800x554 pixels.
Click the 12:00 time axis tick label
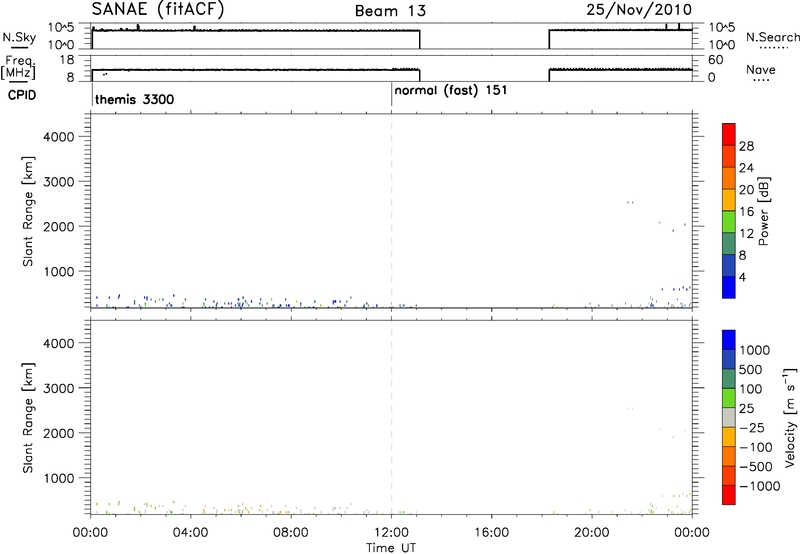tap(391, 533)
